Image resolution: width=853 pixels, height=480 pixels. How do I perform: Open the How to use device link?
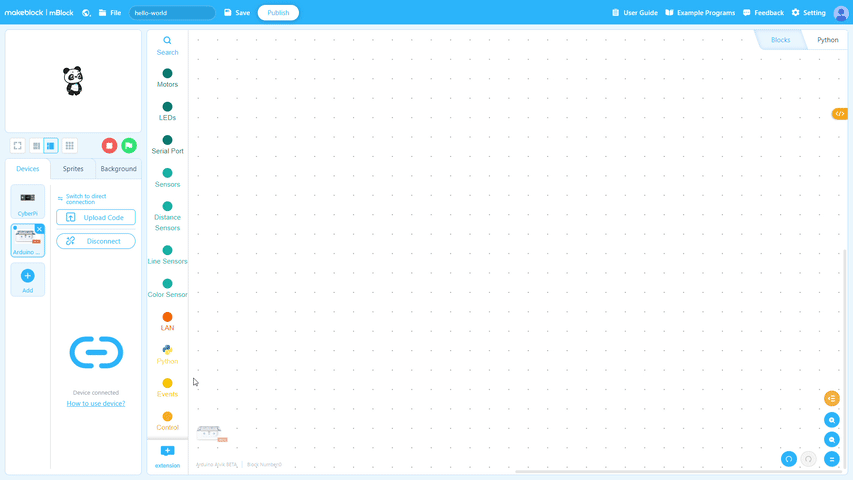(96, 403)
